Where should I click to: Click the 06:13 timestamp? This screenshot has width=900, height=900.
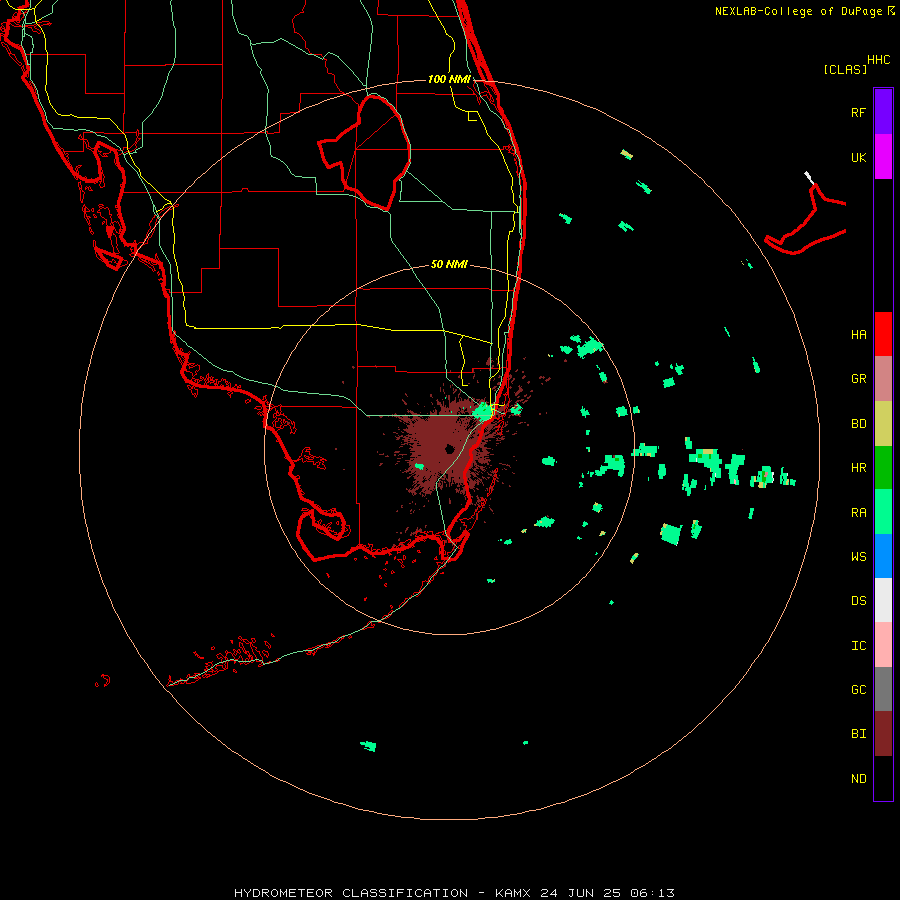(651, 893)
